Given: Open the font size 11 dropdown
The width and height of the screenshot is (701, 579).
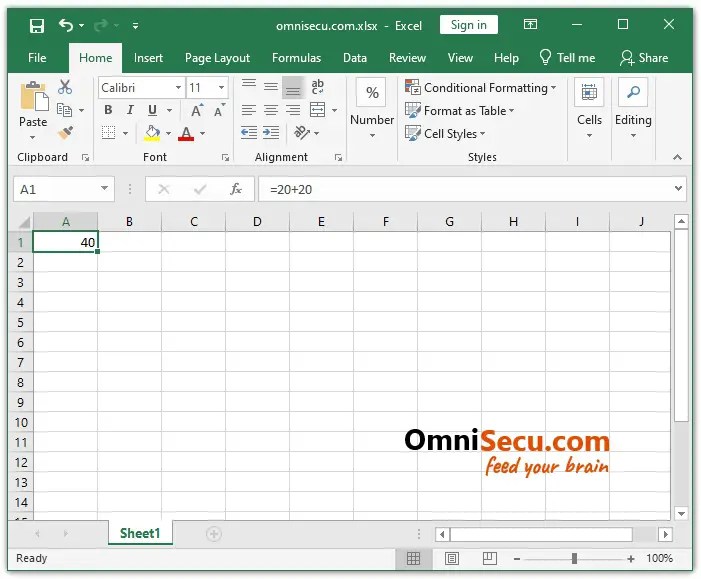Looking at the screenshot, I should coord(221,87).
